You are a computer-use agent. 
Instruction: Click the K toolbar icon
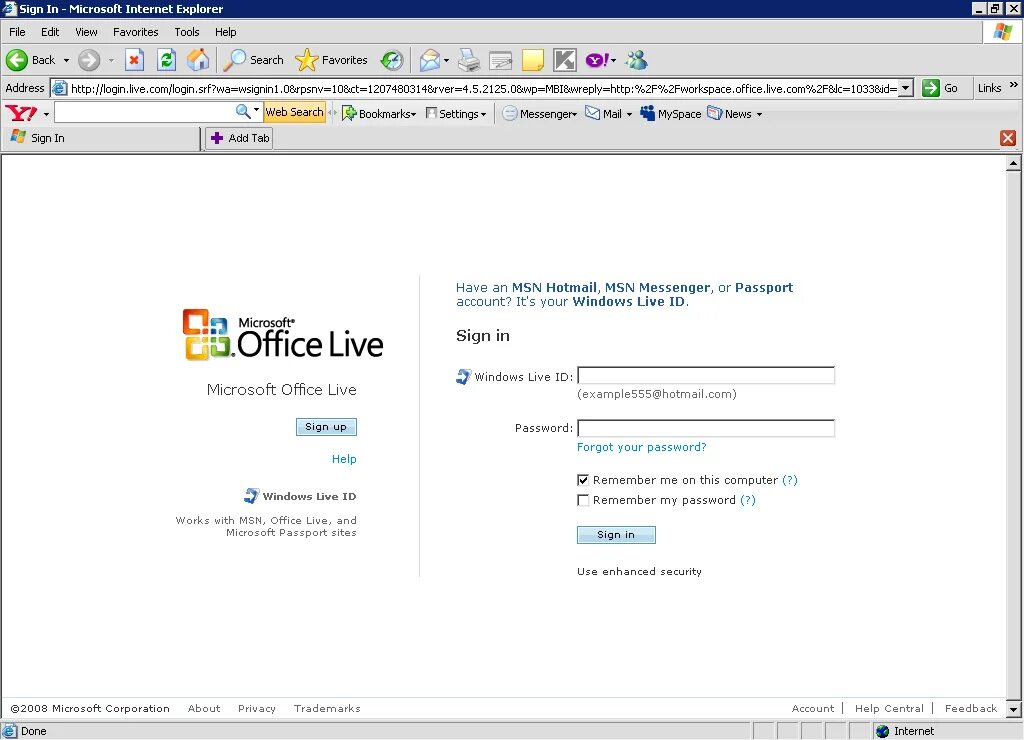tap(565, 60)
